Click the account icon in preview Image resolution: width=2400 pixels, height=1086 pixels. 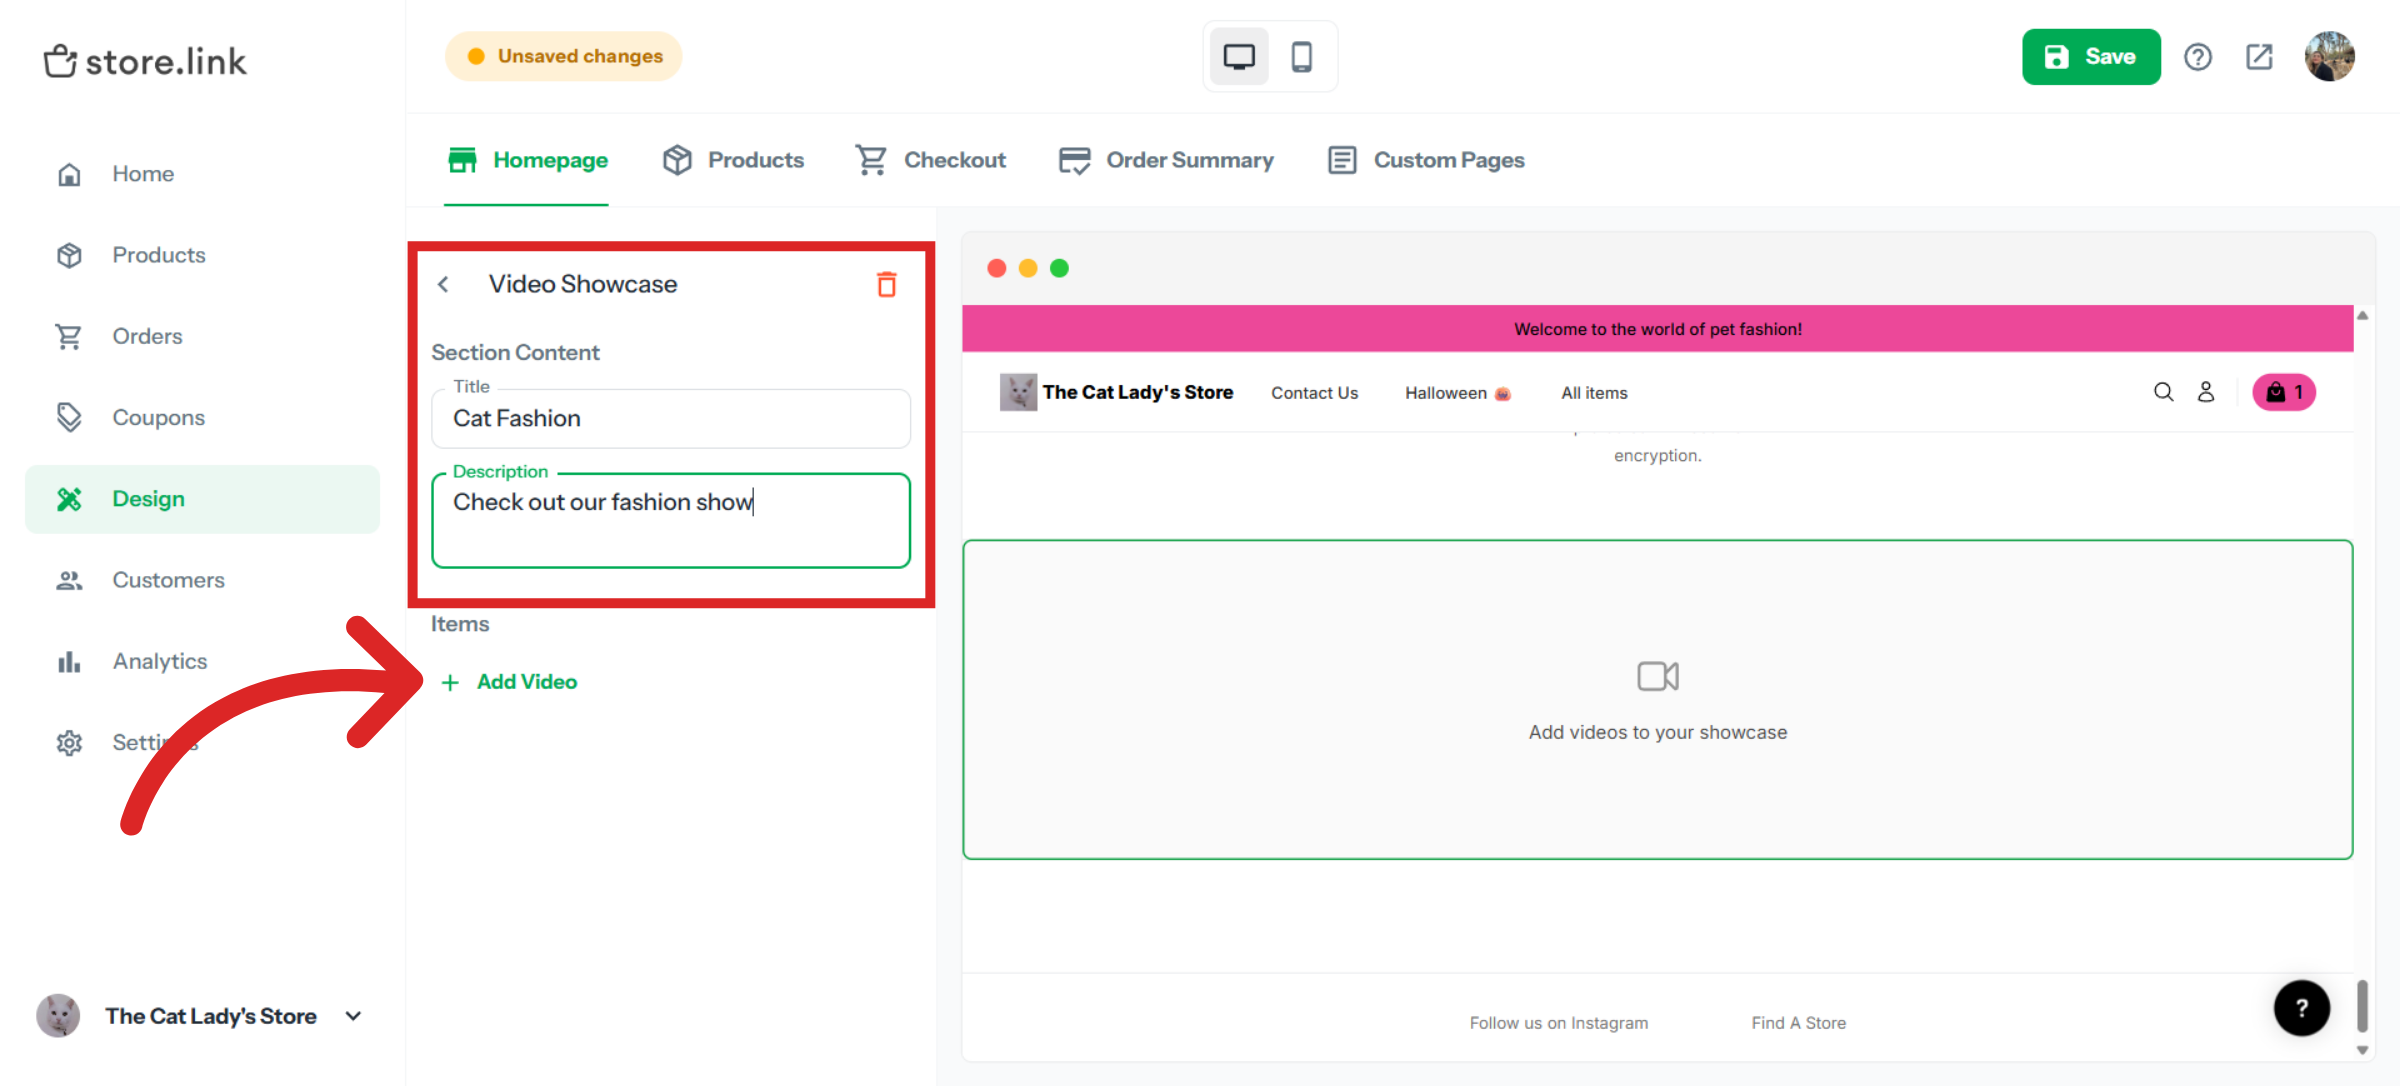coord(2206,392)
